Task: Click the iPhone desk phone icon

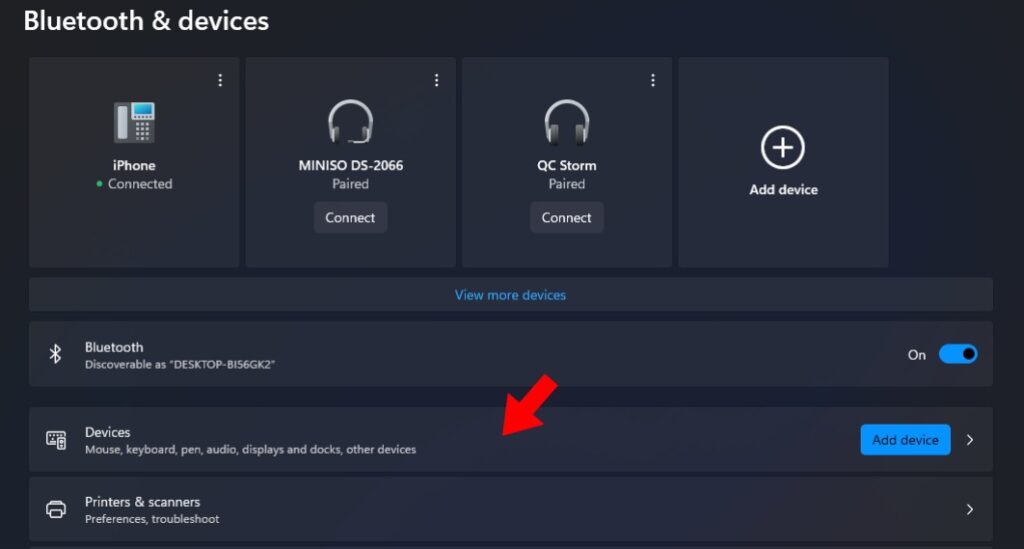Action: click(135, 122)
